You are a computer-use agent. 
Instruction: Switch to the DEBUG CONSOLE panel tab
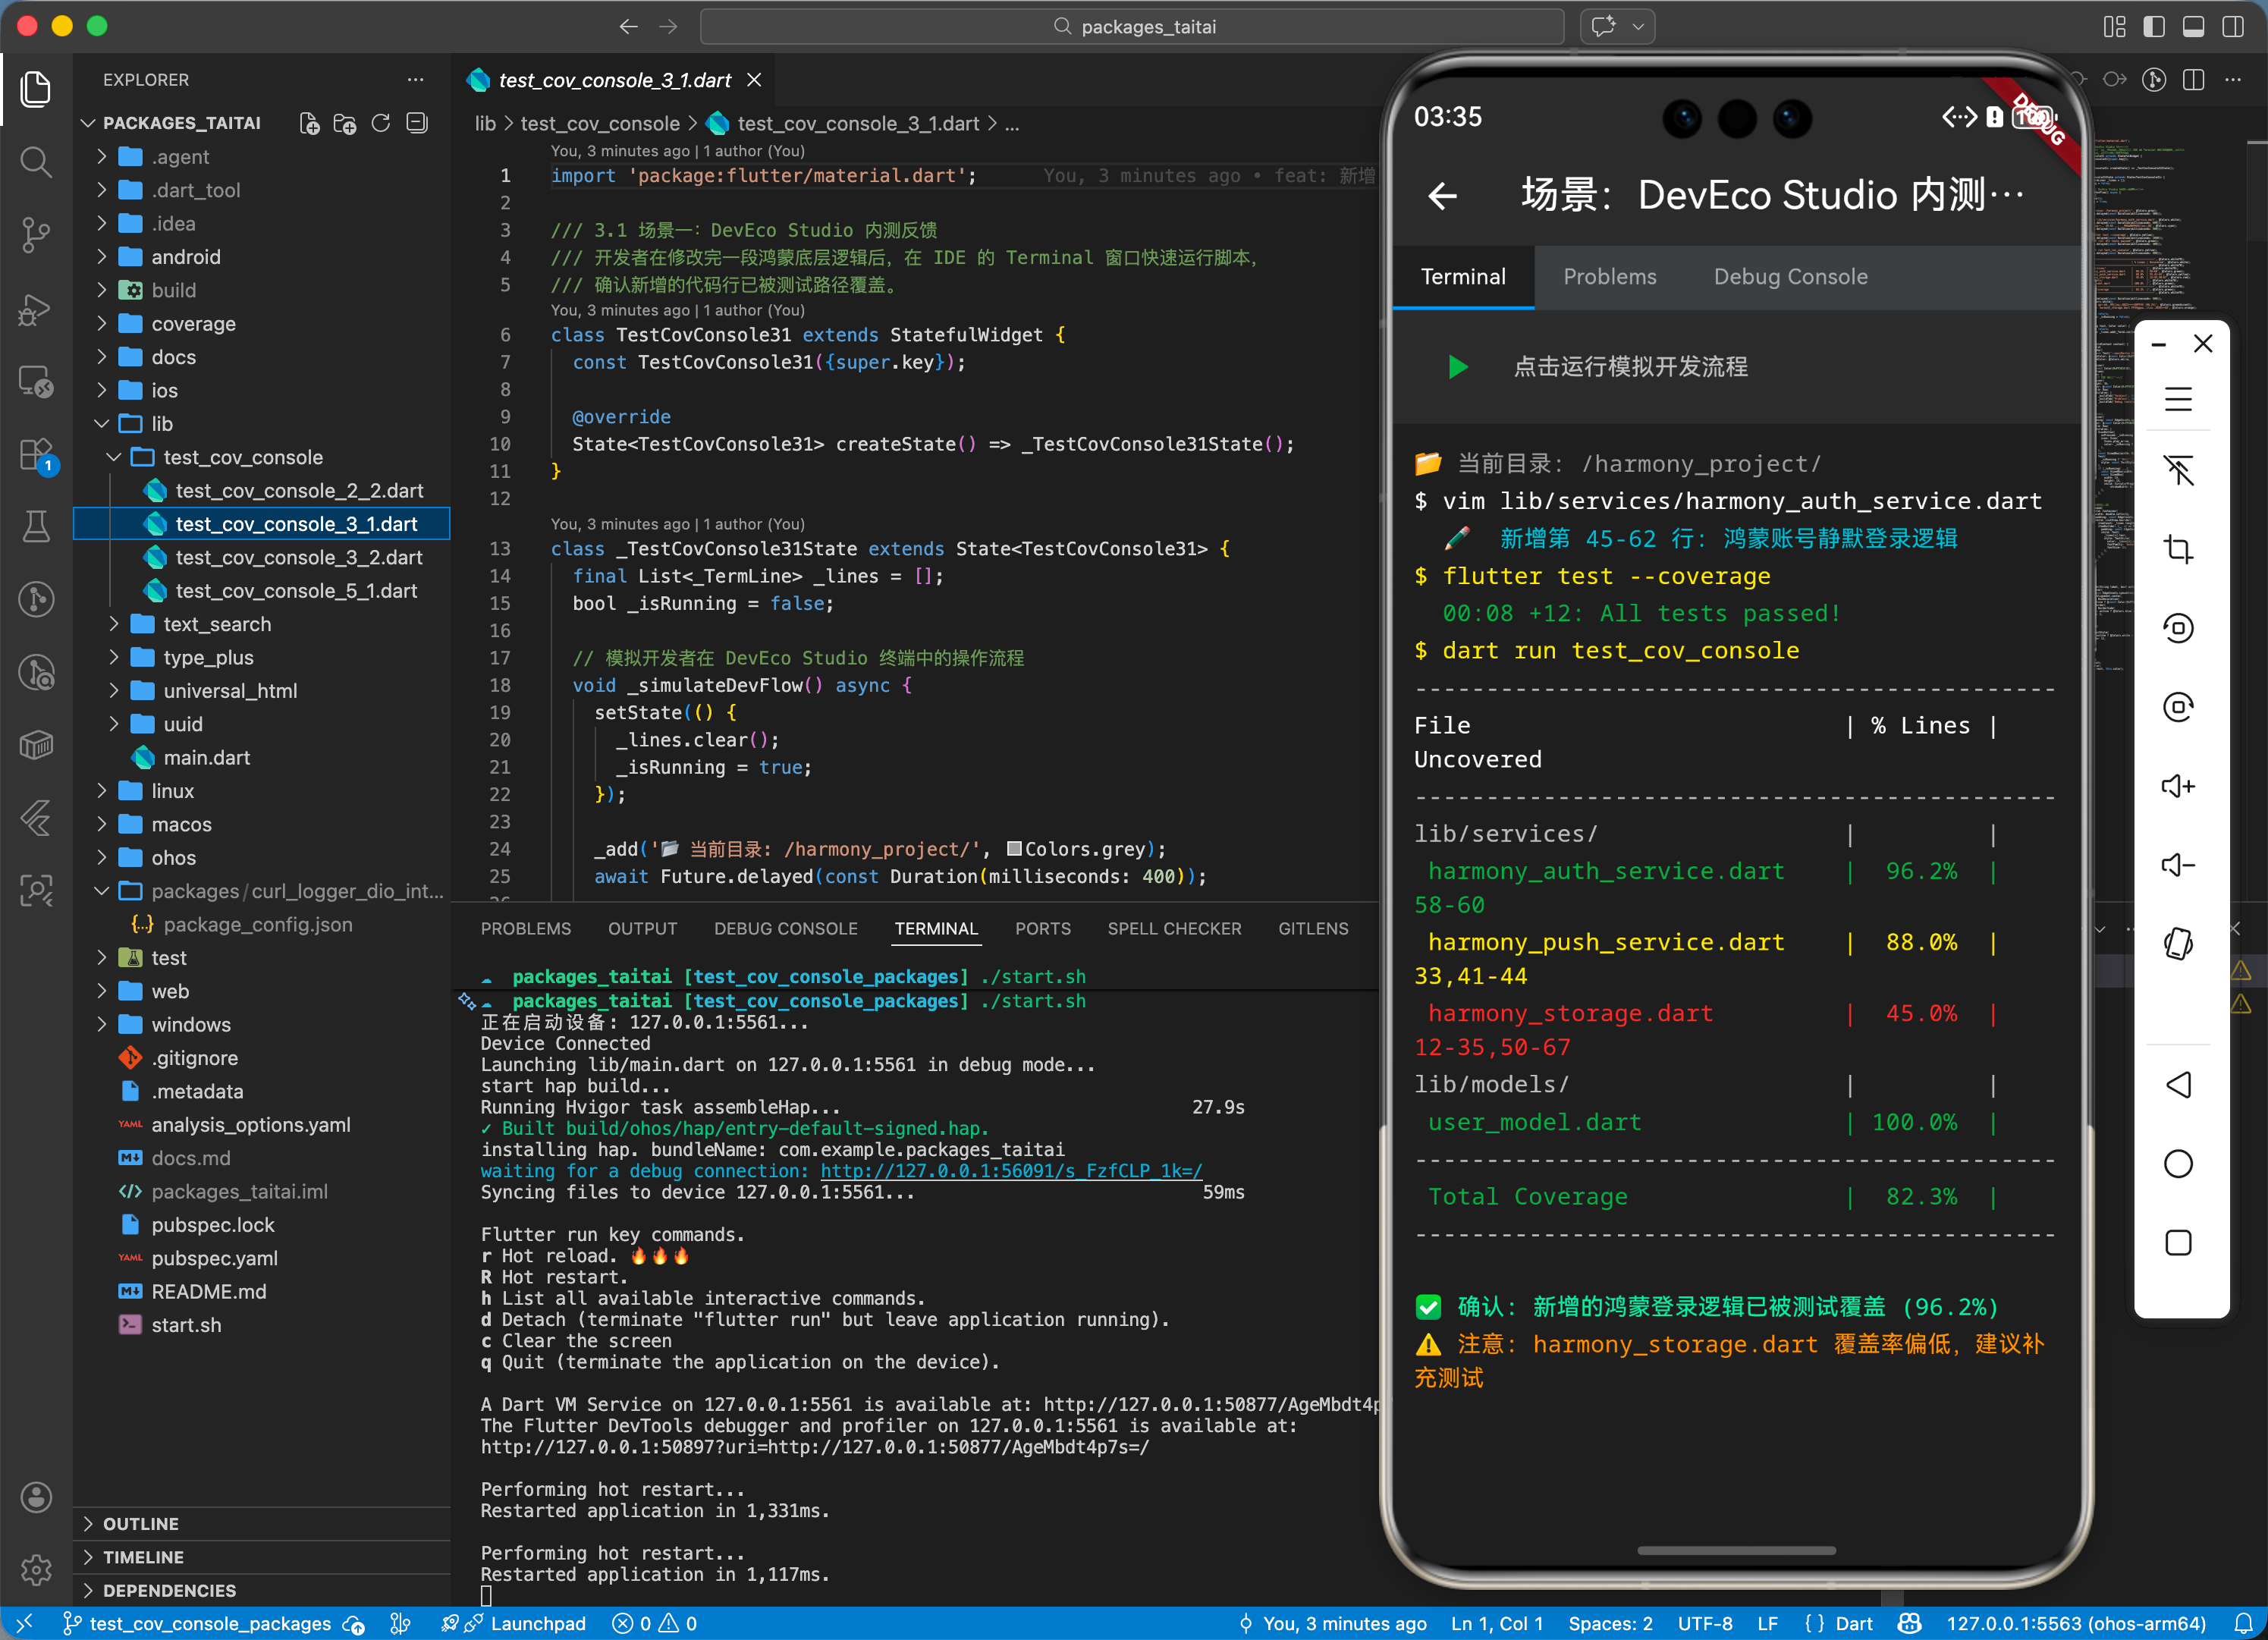click(x=785, y=929)
